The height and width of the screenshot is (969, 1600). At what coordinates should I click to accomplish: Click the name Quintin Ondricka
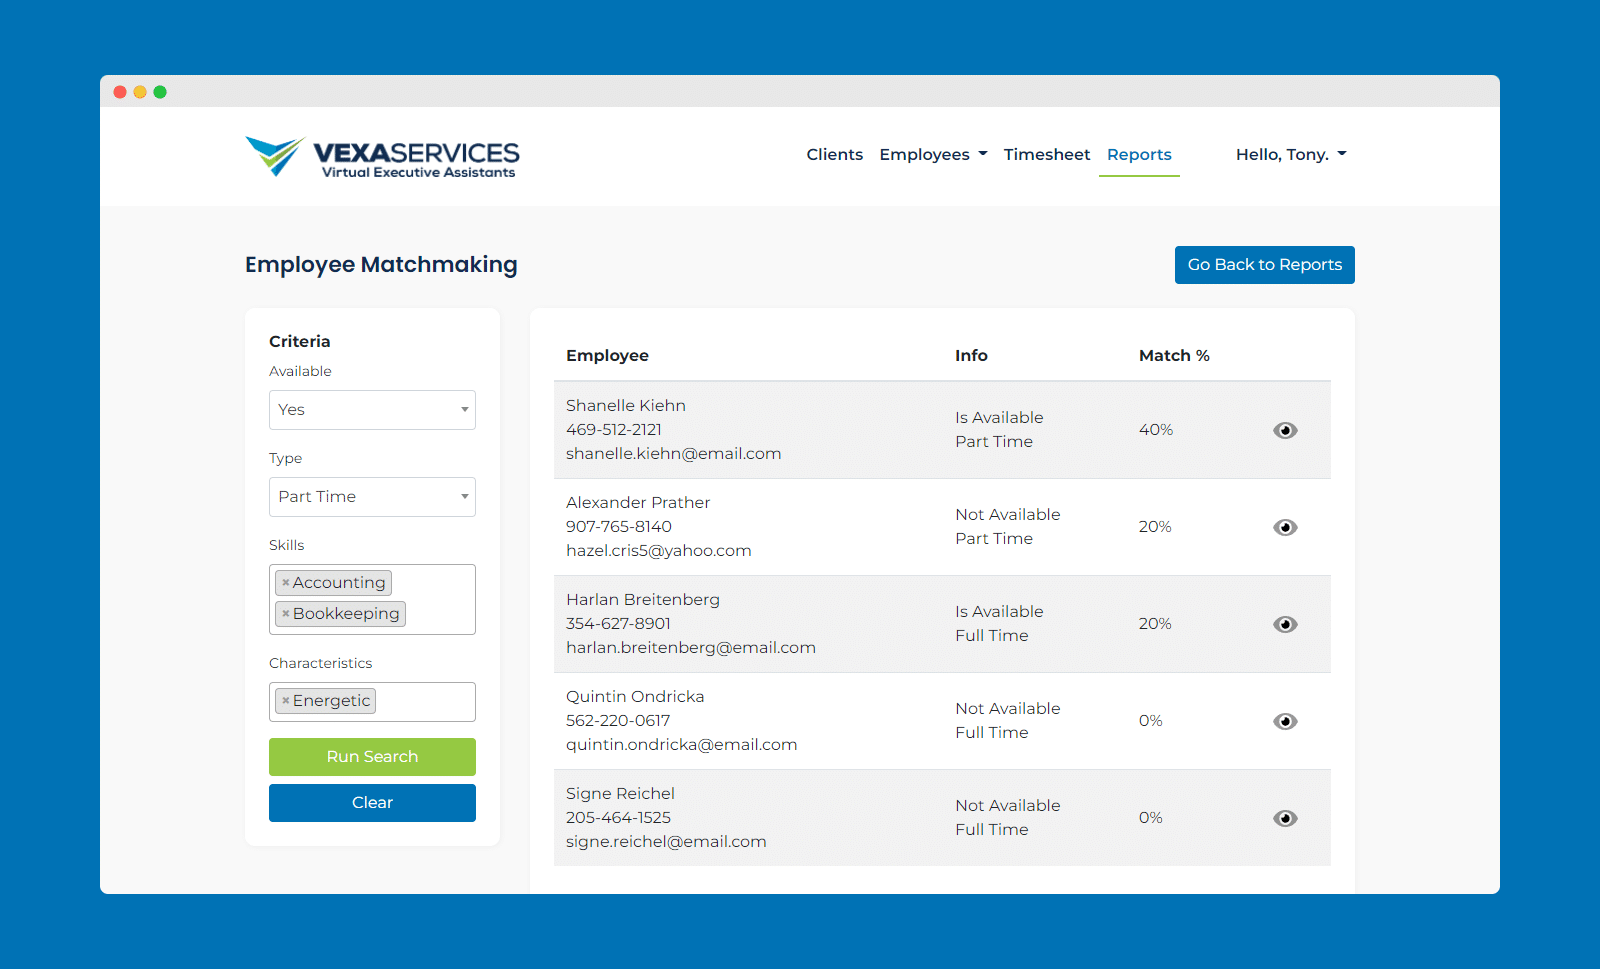[635, 696]
